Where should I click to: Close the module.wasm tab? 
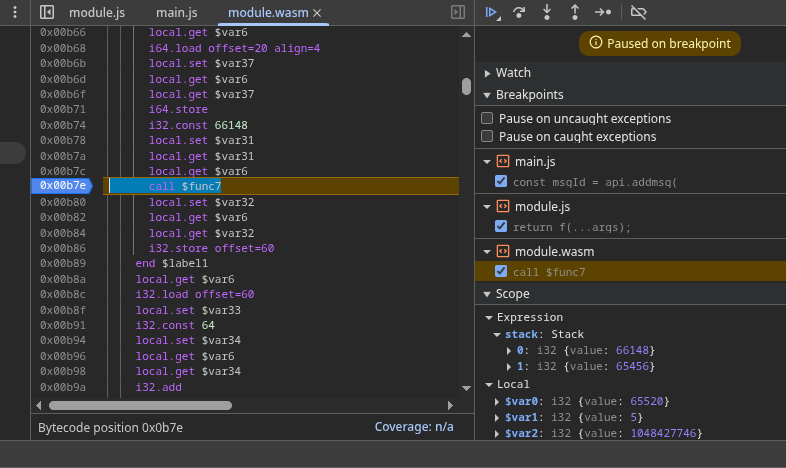(x=317, y=13)
